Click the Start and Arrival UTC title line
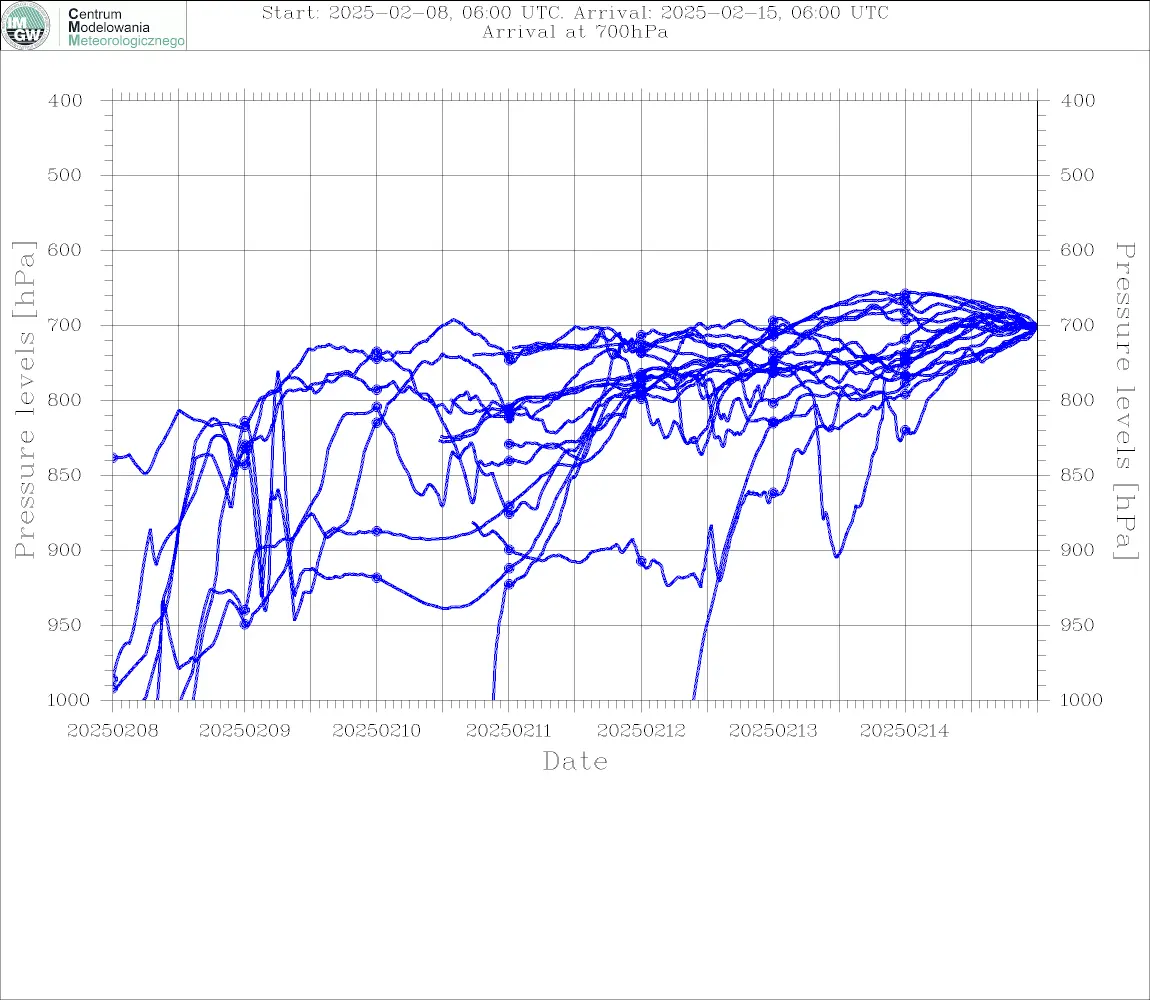The height and width of the screenshot is (1000, 1150). (x=575, y=12)
